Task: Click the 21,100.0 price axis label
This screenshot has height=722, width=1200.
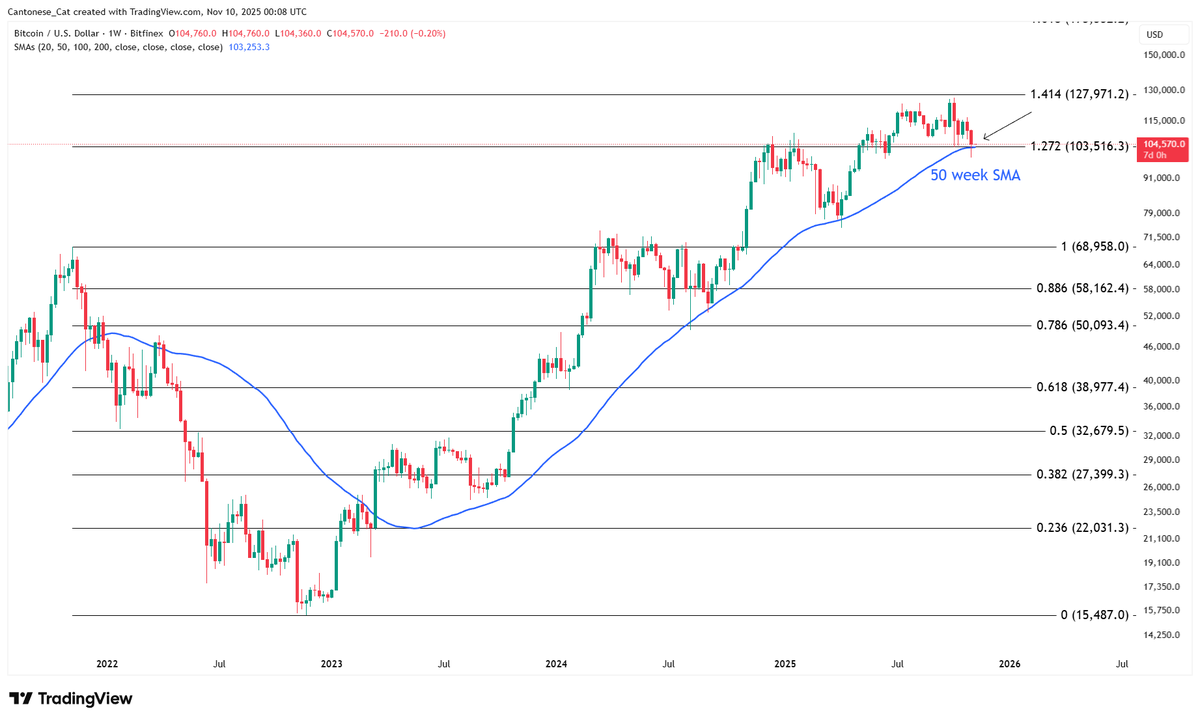Action: (1163, 538)
